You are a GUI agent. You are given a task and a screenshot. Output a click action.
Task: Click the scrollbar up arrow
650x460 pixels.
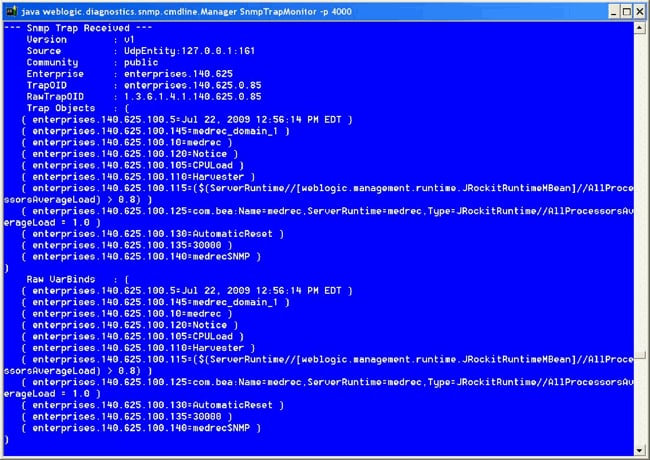point(640,28)
